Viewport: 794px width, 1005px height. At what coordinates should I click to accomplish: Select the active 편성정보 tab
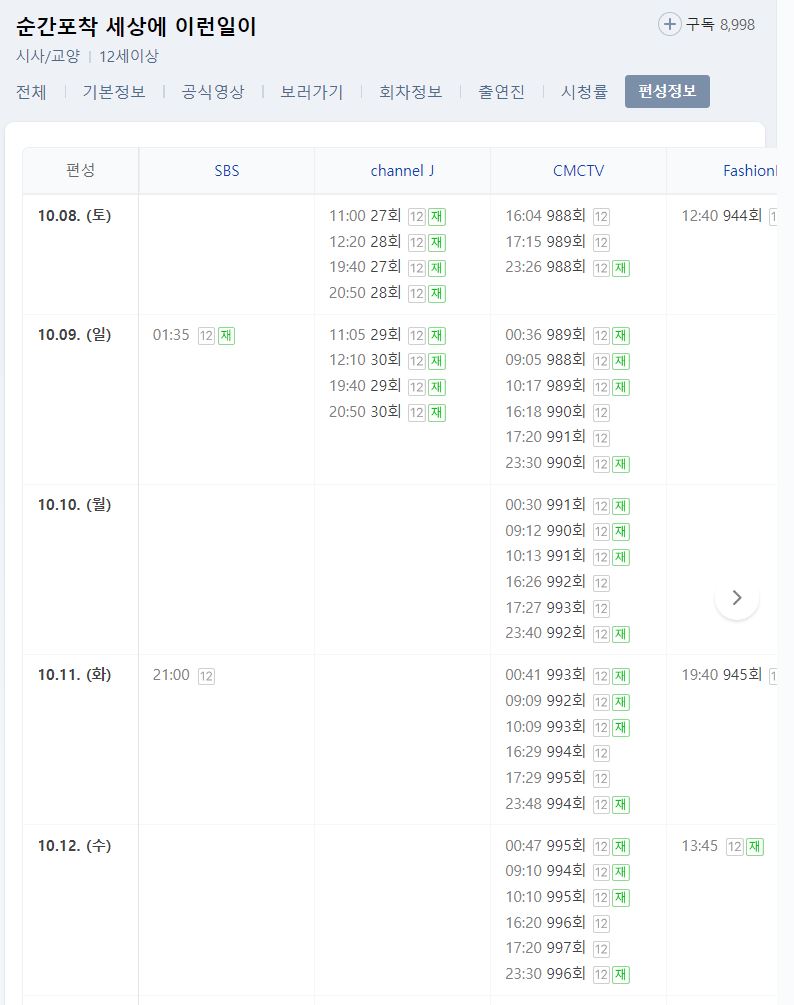(x=667, y=91)
